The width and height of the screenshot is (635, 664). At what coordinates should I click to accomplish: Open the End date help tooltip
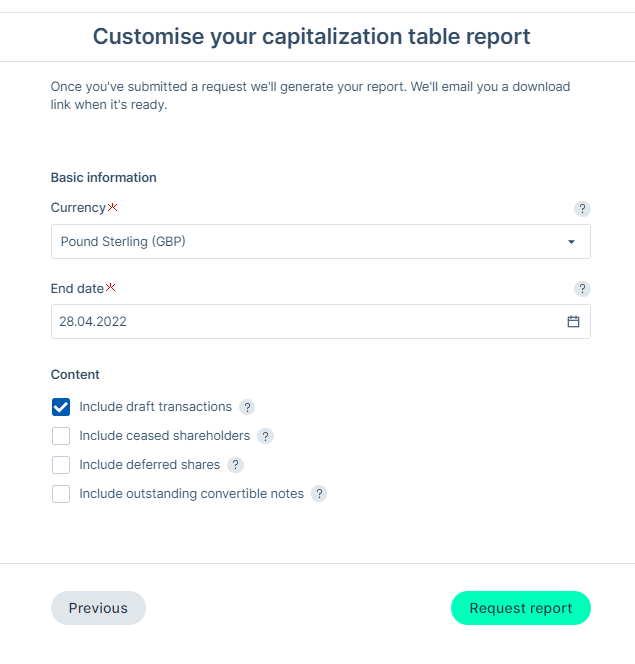(x=582, y=289)
